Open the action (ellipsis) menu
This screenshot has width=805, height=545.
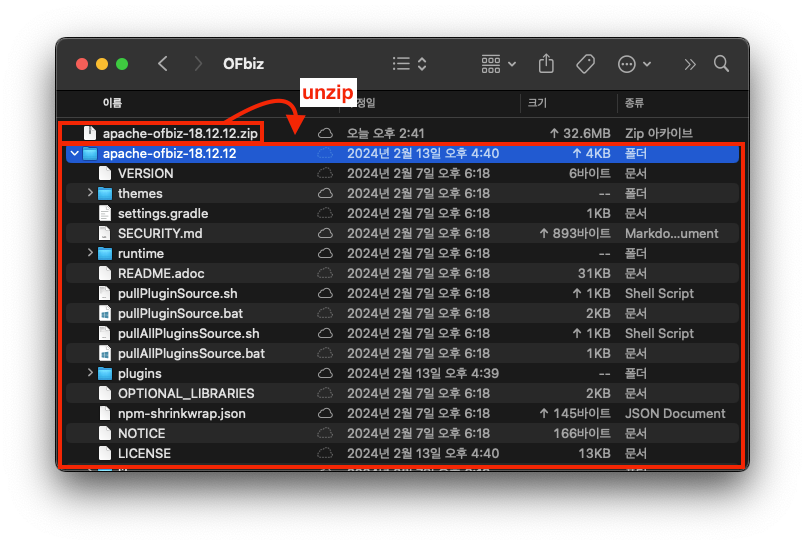[634, 64]
